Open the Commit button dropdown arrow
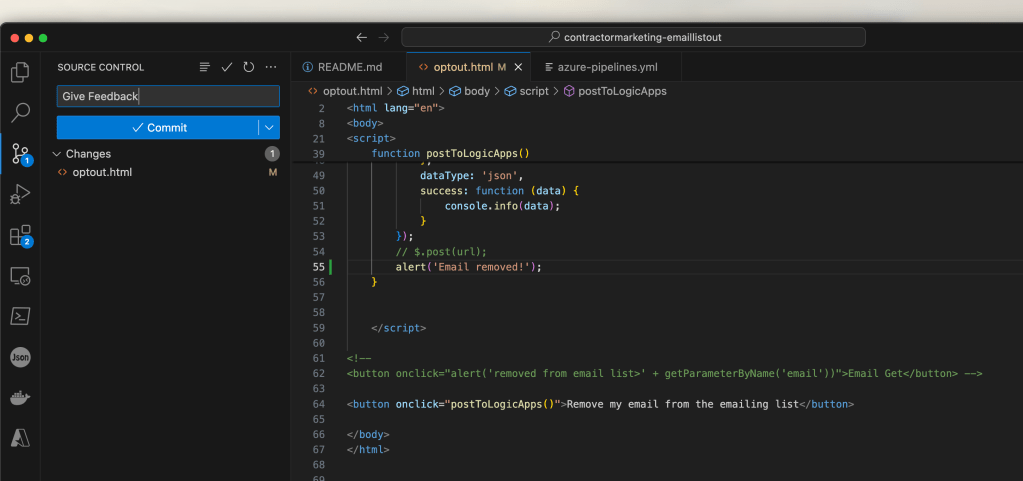Image resolution: width=1023 pixels, height=481 pixels. click(269, 128)
